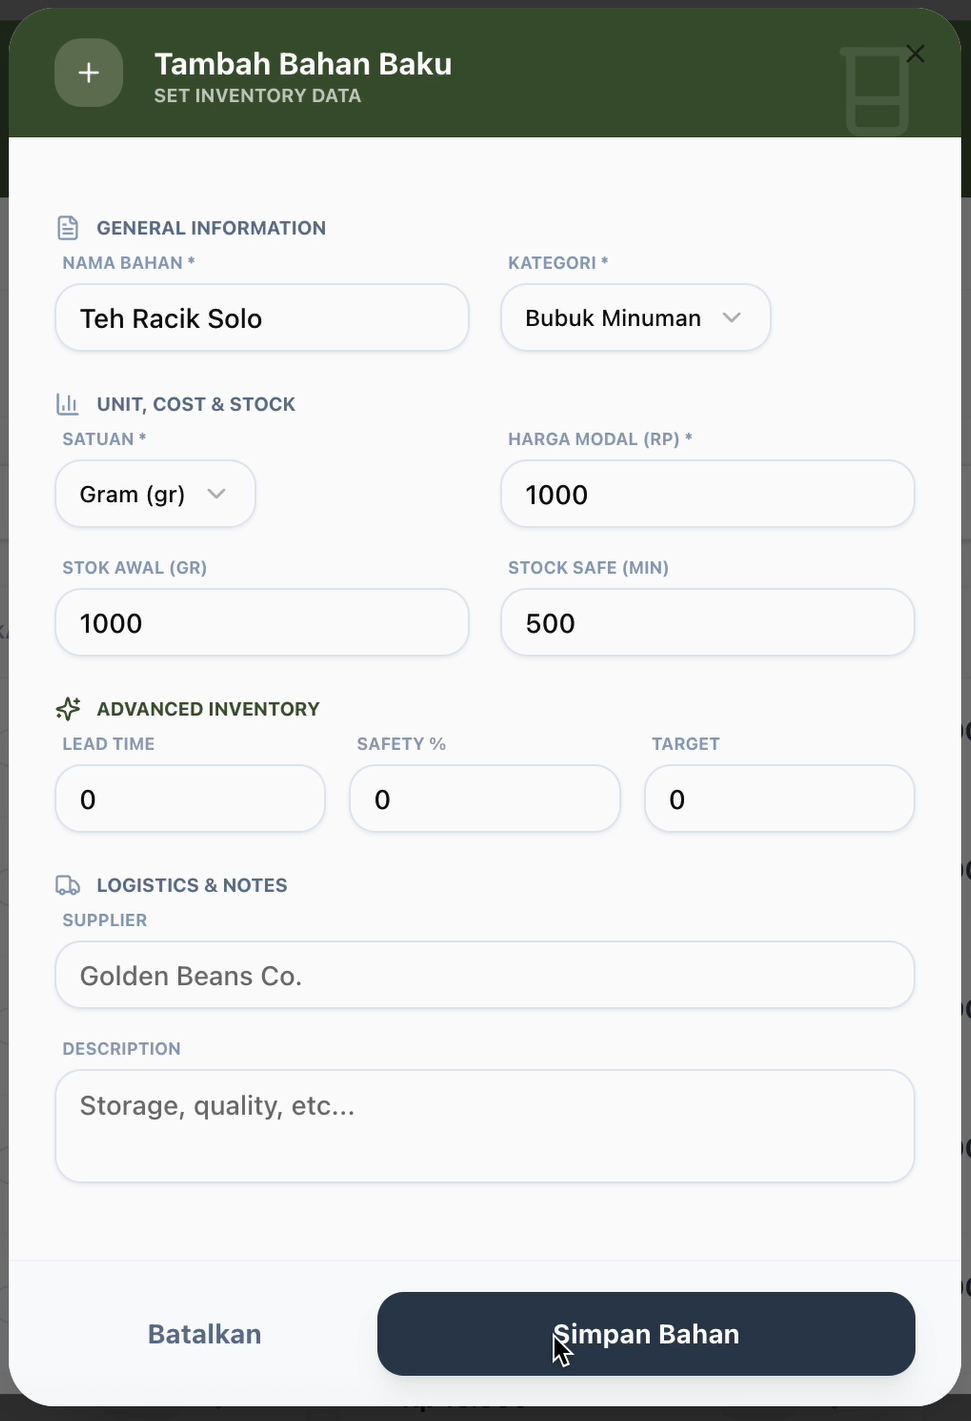Focus the Nama Bahan field
Screen dimensions: 971x1421
tap(262, 318)
